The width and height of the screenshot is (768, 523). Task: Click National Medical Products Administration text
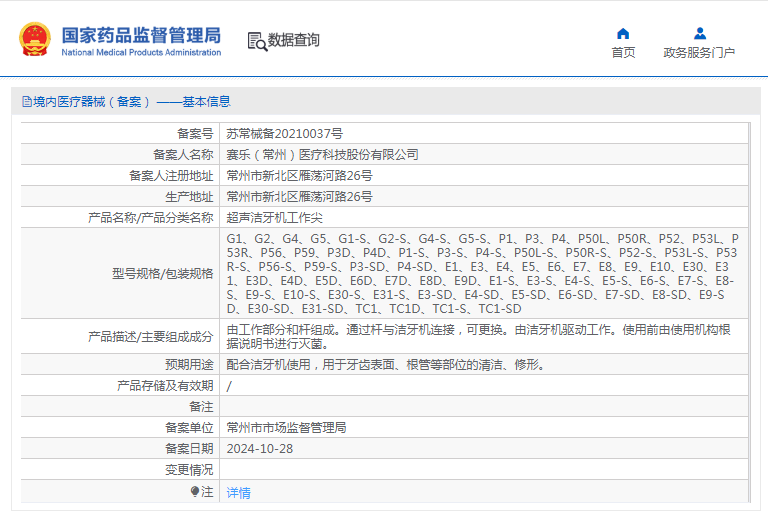(141, 52)
